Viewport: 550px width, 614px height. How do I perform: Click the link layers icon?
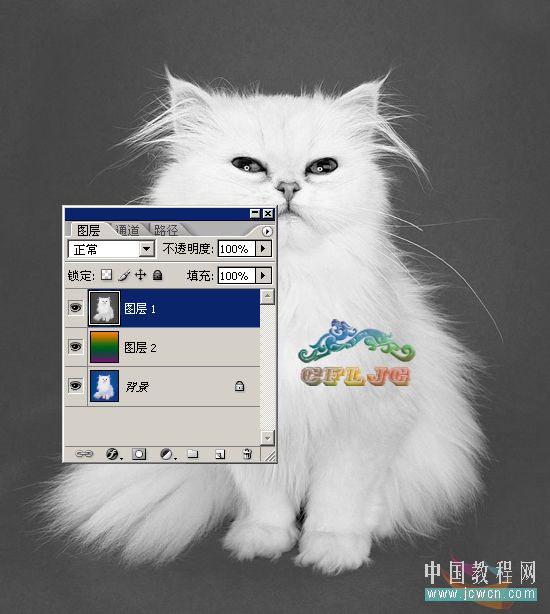pos(84,454)
